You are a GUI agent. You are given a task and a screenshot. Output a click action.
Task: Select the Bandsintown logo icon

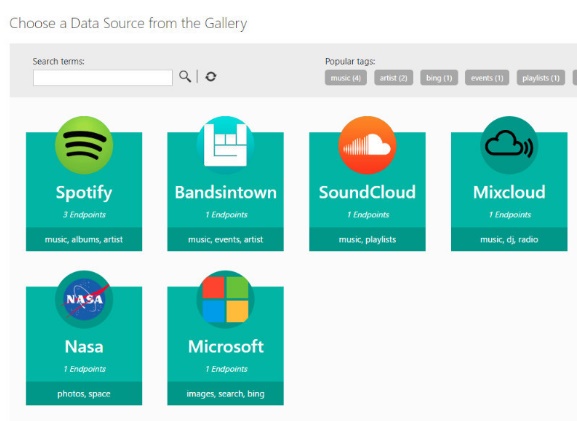[226, 145]
